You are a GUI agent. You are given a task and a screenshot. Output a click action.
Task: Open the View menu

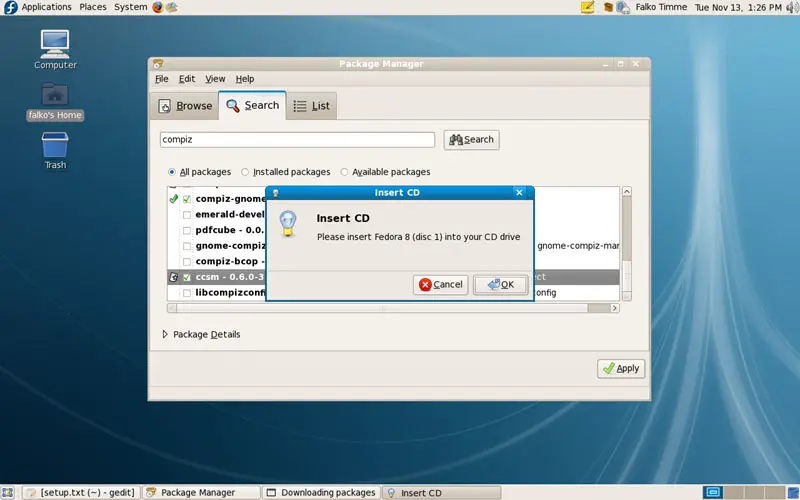pyautogui.click(x=215, y=79)
